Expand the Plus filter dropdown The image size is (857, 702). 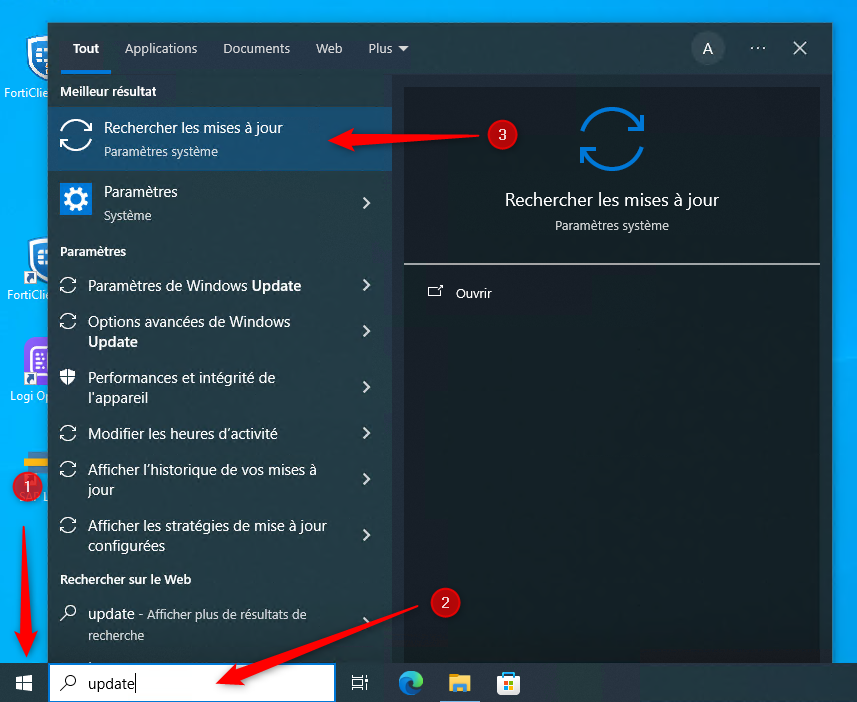pos(388,48)
